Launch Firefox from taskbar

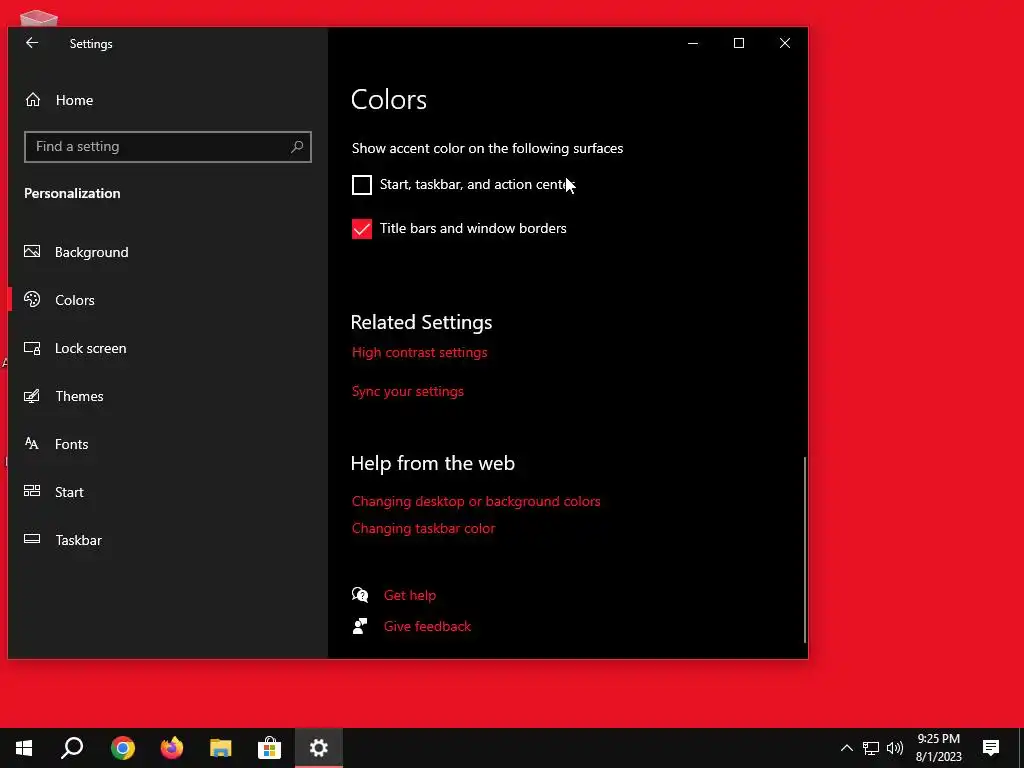pos(172,748)
